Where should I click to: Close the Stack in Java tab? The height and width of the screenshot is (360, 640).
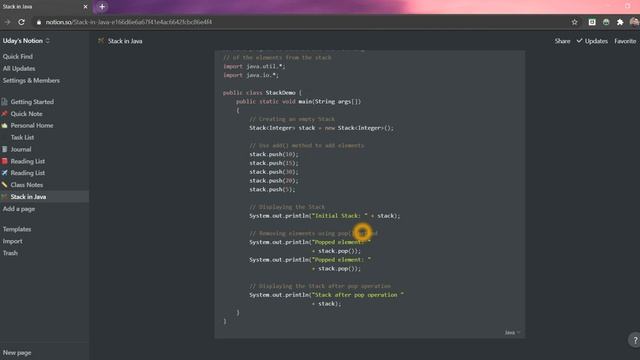[x=85, y=7]
